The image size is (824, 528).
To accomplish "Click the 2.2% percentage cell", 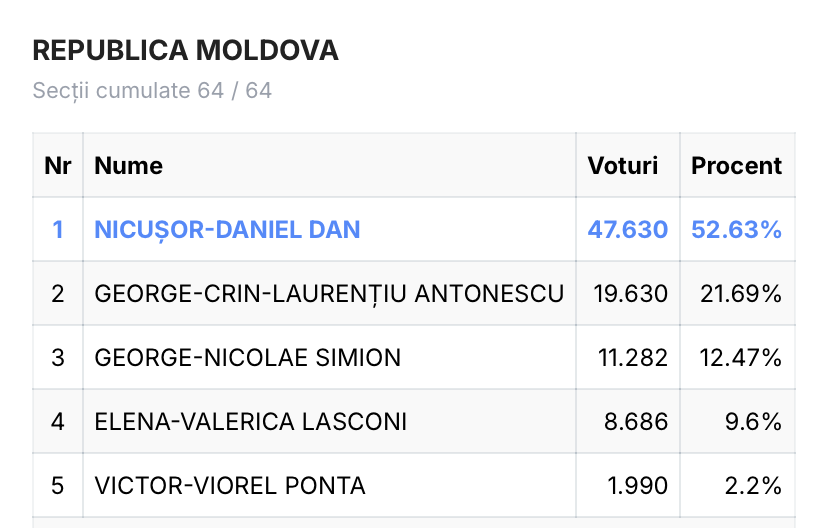I will pyautogui.click(x=753, y=486).
